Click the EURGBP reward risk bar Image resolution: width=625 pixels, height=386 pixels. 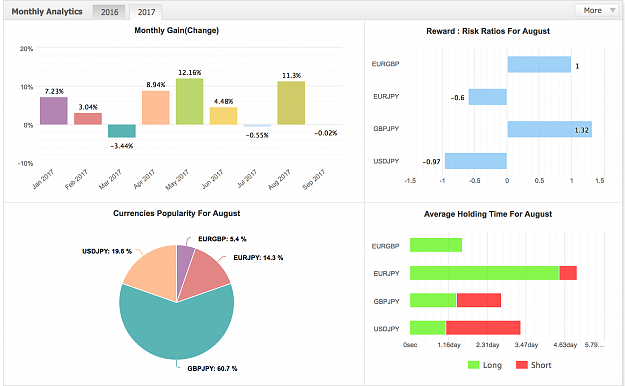pyautogui.click(x=539, y=65)
